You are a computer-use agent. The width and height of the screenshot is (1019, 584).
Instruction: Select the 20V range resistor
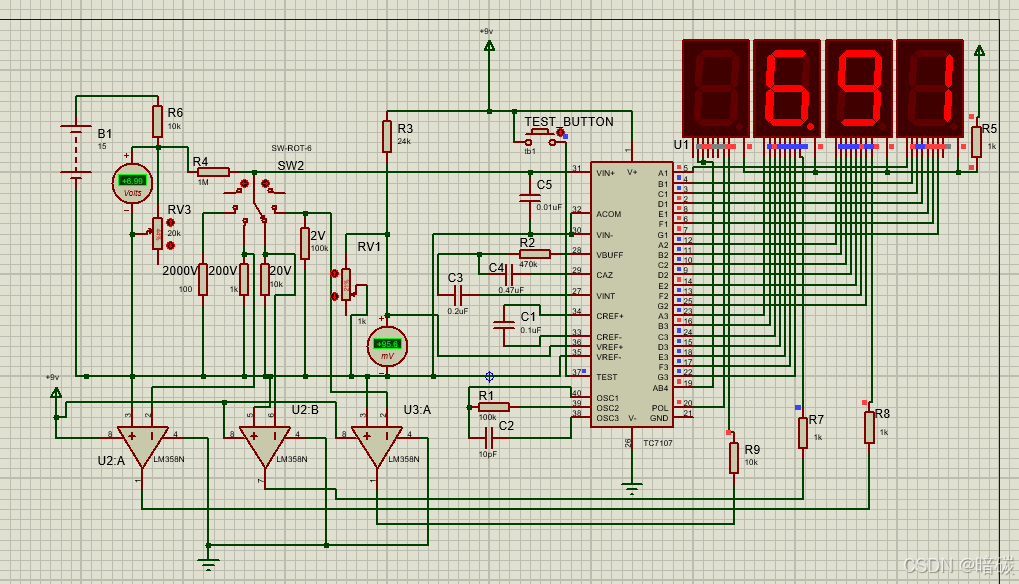point(264,279)
